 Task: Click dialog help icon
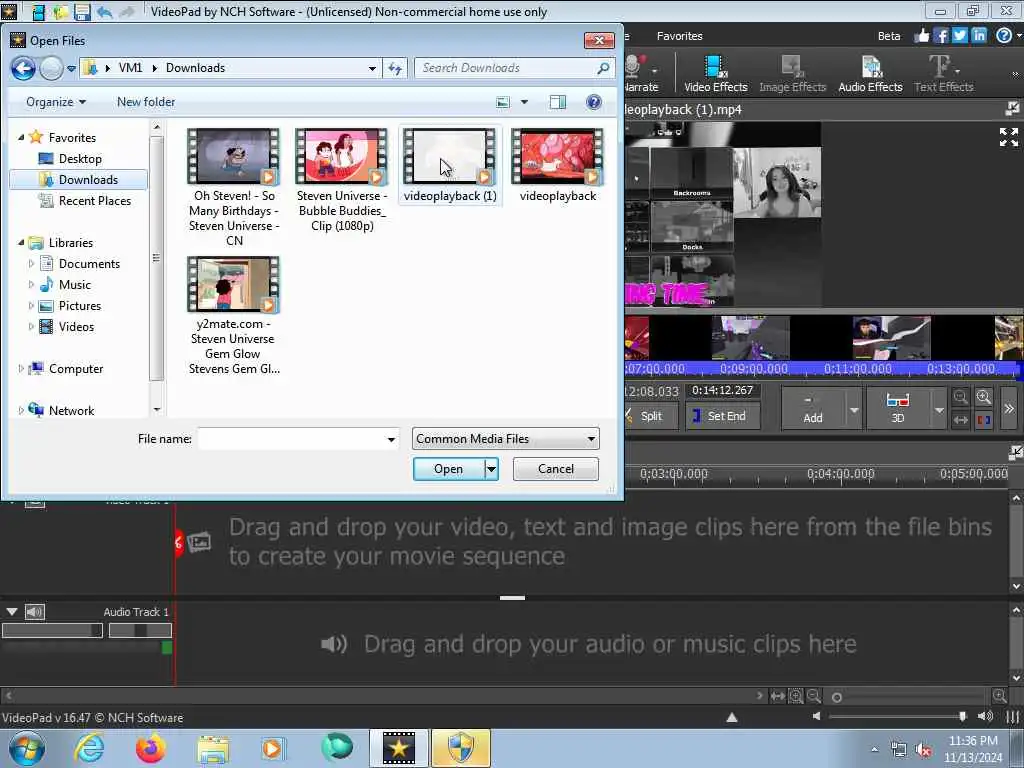tap(594, 102)
